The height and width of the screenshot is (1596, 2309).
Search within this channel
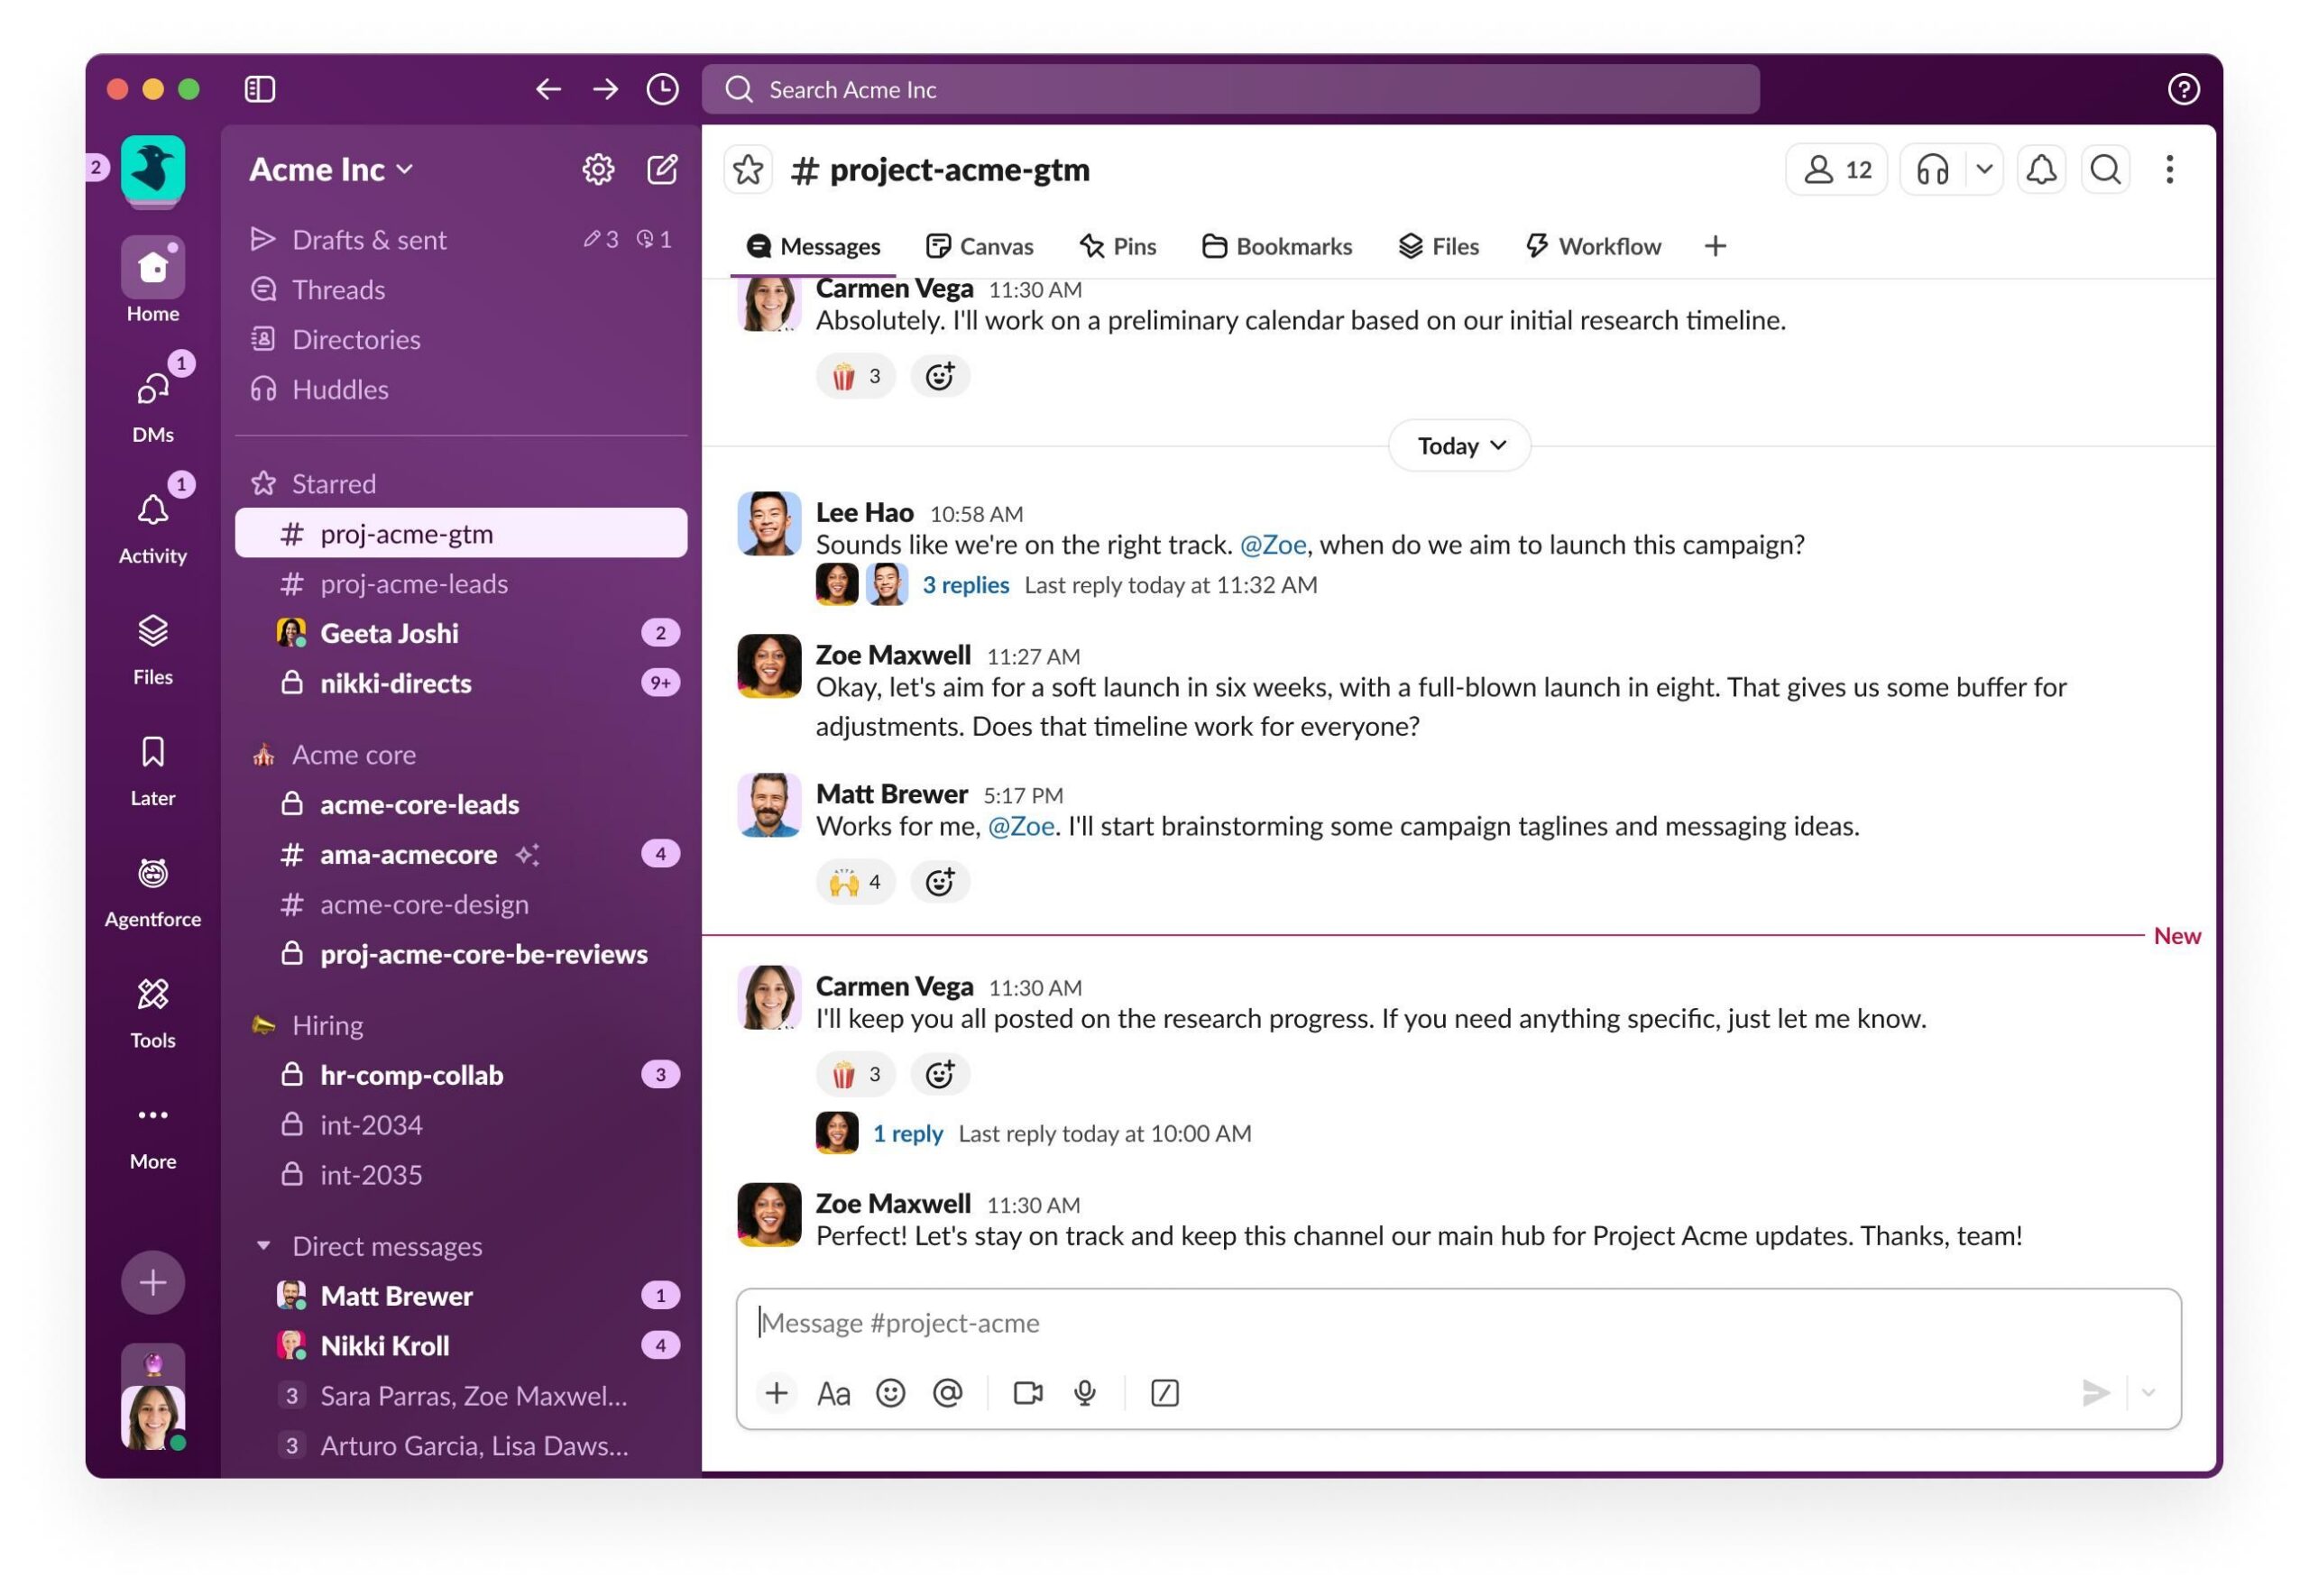point(2105,169)
